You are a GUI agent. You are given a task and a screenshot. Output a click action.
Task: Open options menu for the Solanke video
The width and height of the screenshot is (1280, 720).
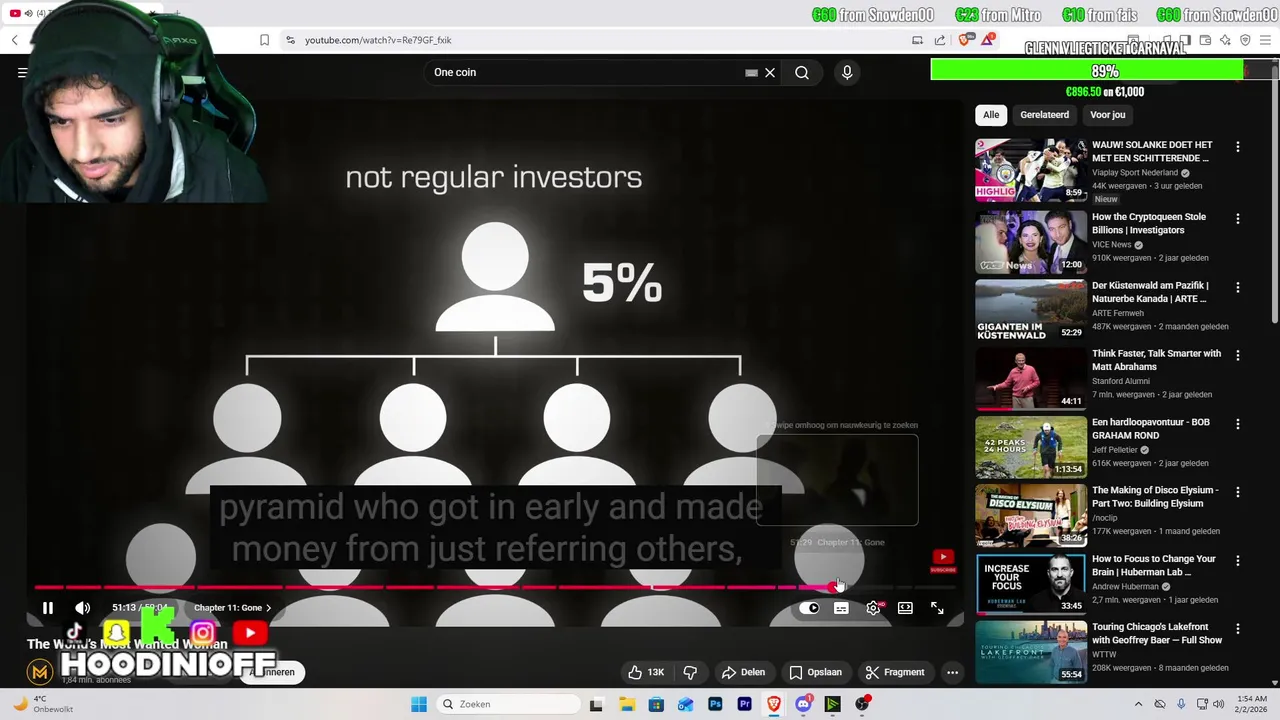(1238, 147)
